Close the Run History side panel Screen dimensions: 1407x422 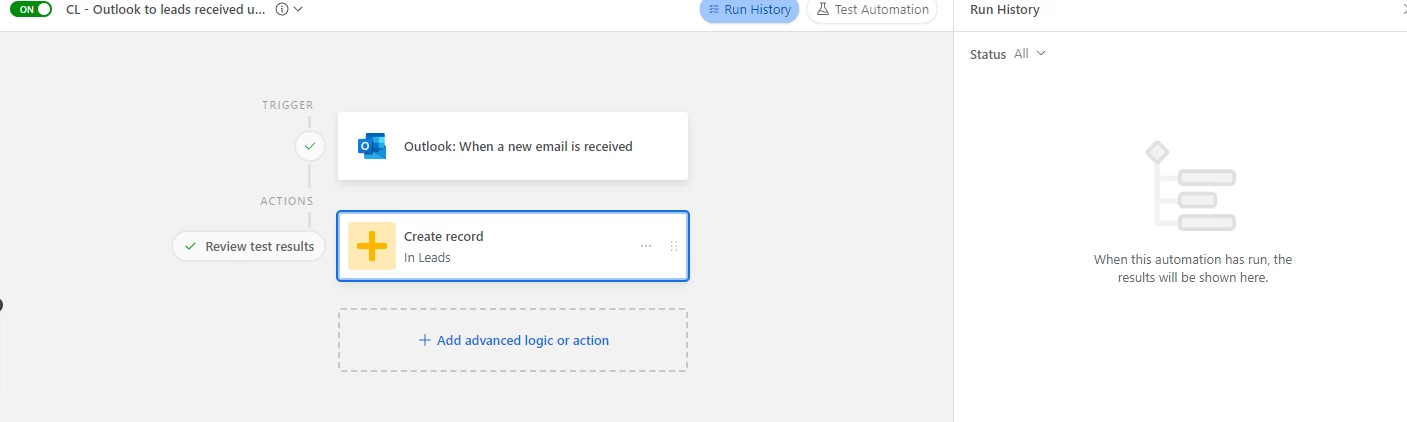pyautogui.click(x=1402, y=9)
